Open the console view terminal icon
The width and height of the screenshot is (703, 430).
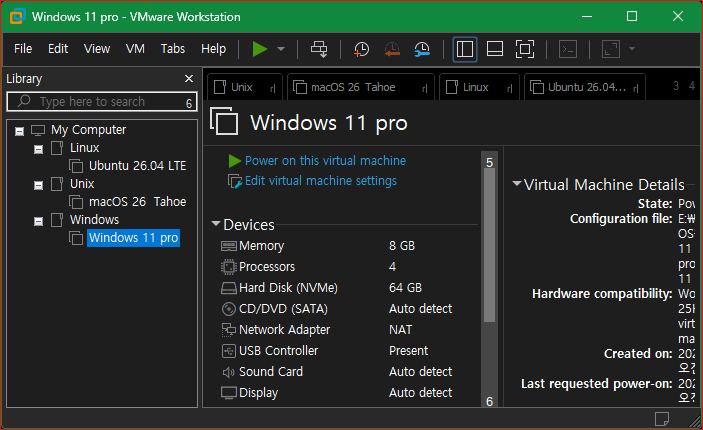[568, 49]
